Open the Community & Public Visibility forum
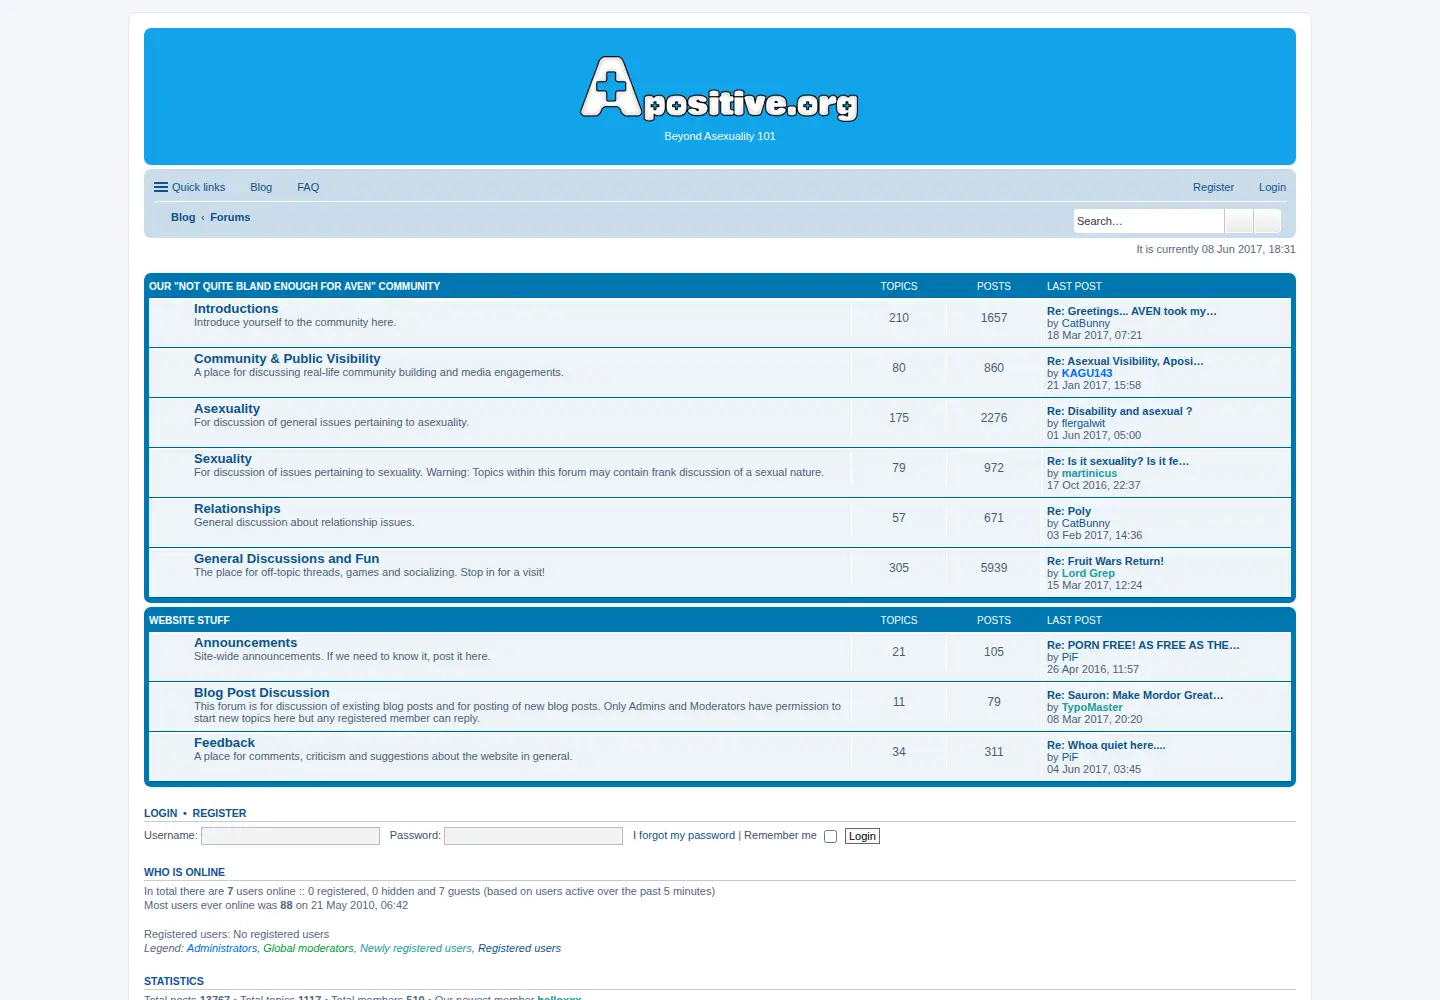Image resolution: width=1440 pixels, height=1000 pixels. point(287,359)
